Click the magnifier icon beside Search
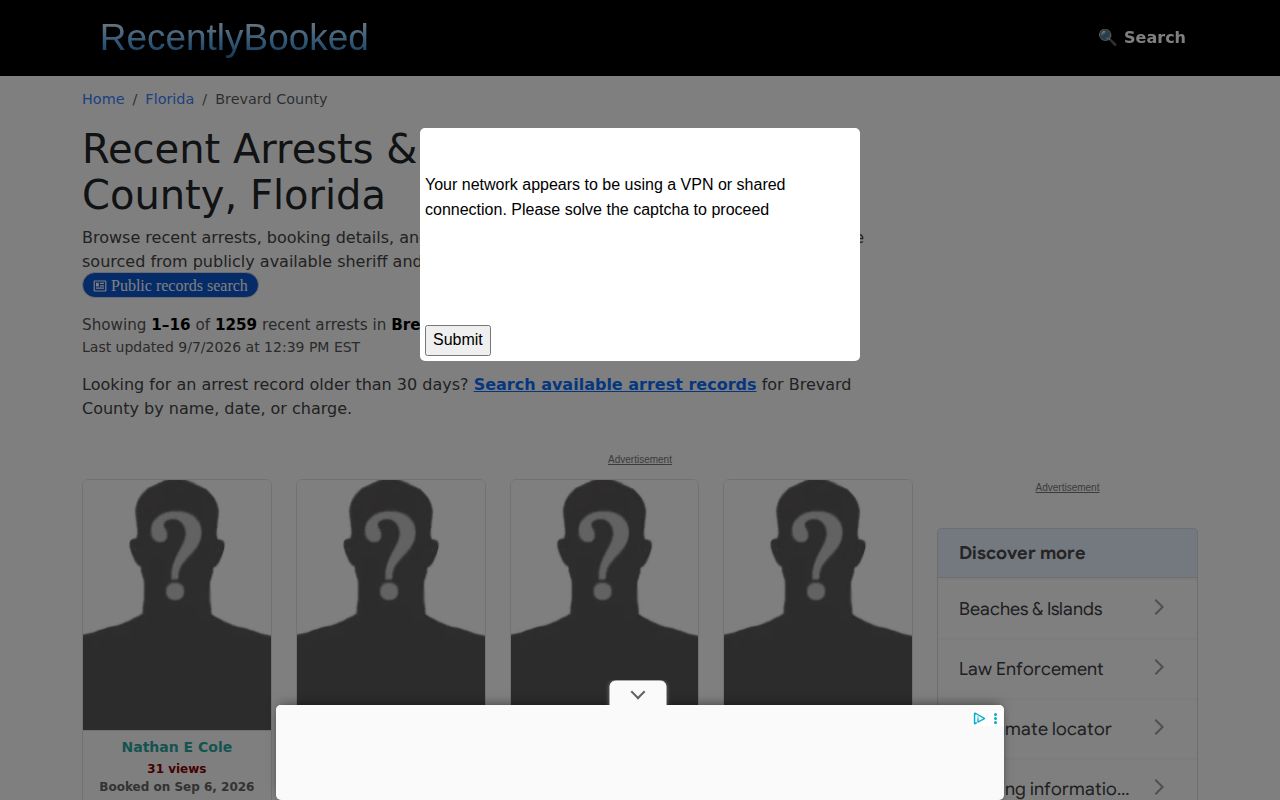This screenshot has width=1280, height=800. click(x=1107, y=37)
